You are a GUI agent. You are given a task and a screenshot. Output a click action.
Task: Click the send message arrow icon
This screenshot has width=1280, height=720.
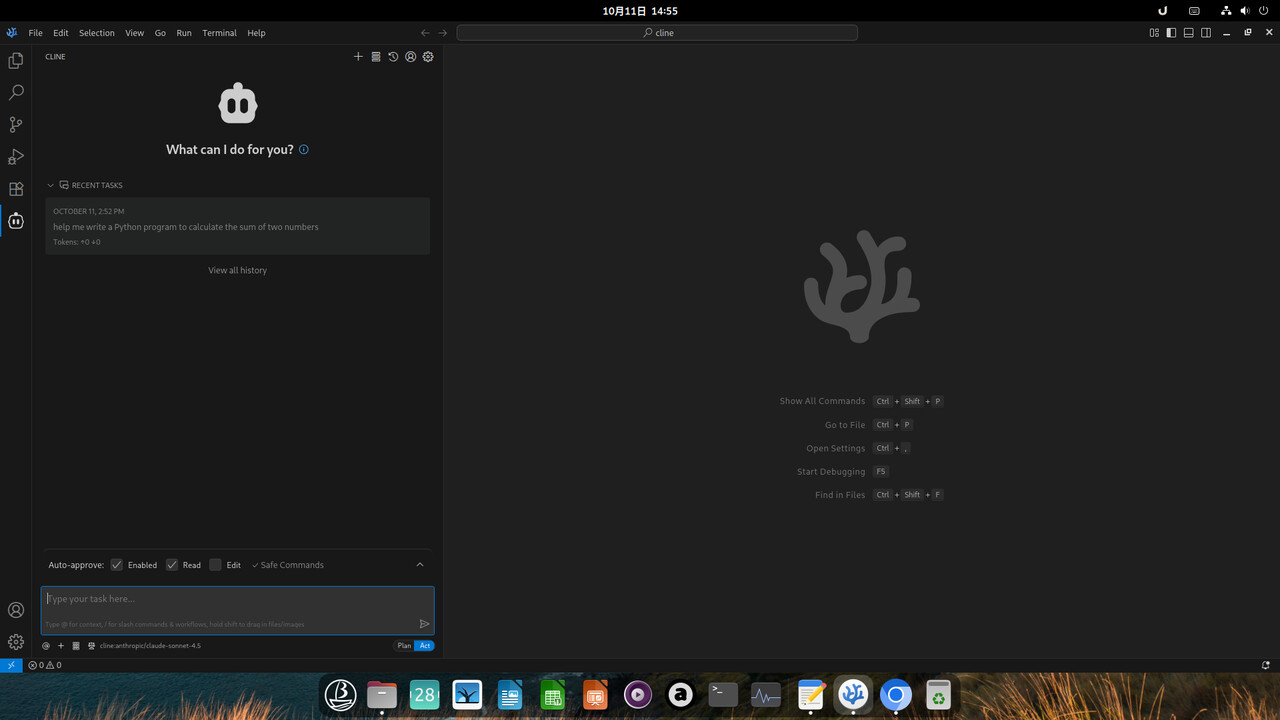click(x=424, y=624)
